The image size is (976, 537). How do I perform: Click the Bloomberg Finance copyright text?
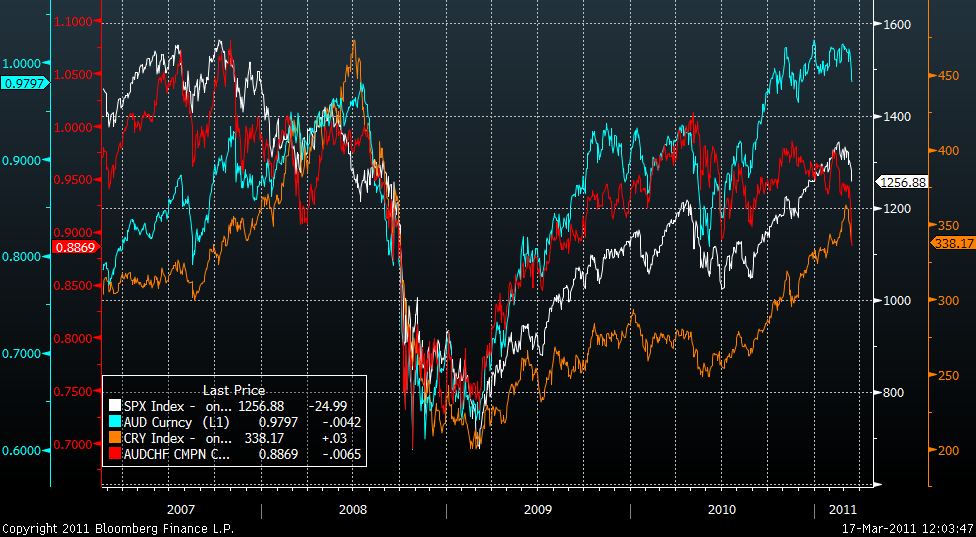pyautogui.click(x=117, y=528)
